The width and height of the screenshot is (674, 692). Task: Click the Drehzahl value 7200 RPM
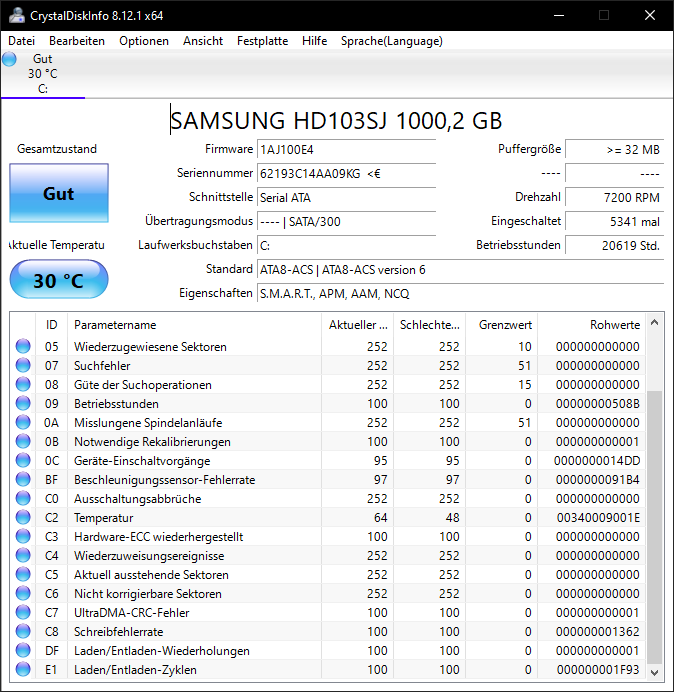[x=614, y=197]
